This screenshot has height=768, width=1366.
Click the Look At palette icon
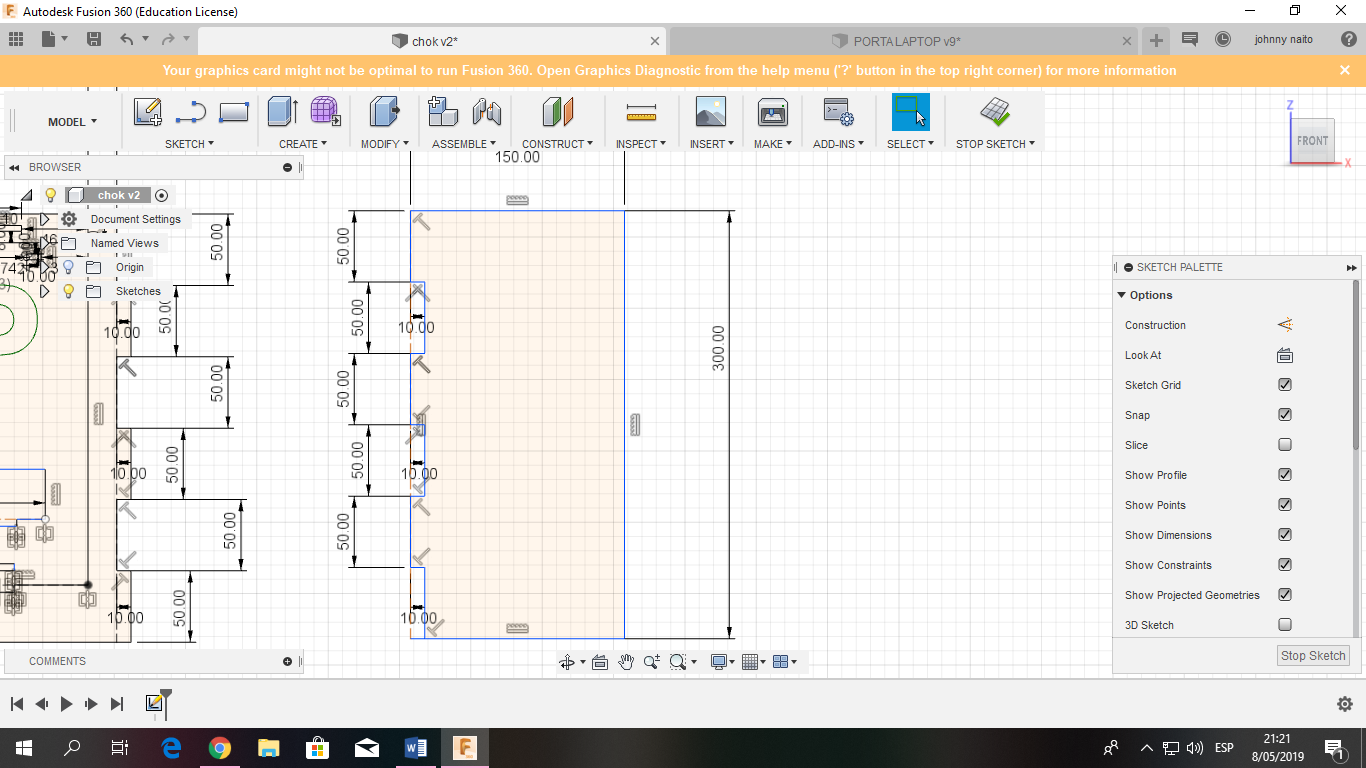[1285, 355]
